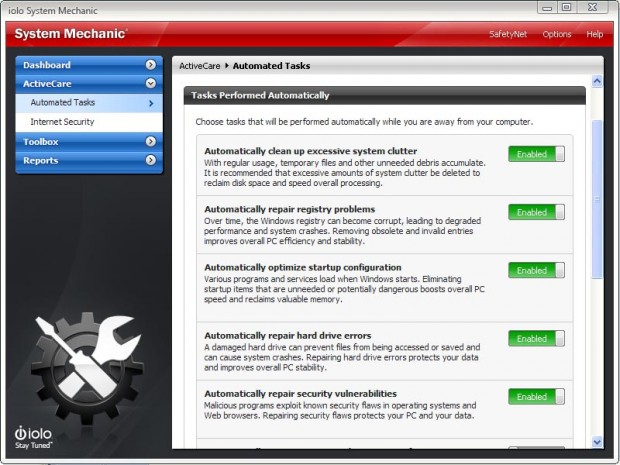620x465 pixels.
Task: Open the Reports section
Action: coord(89,161)
